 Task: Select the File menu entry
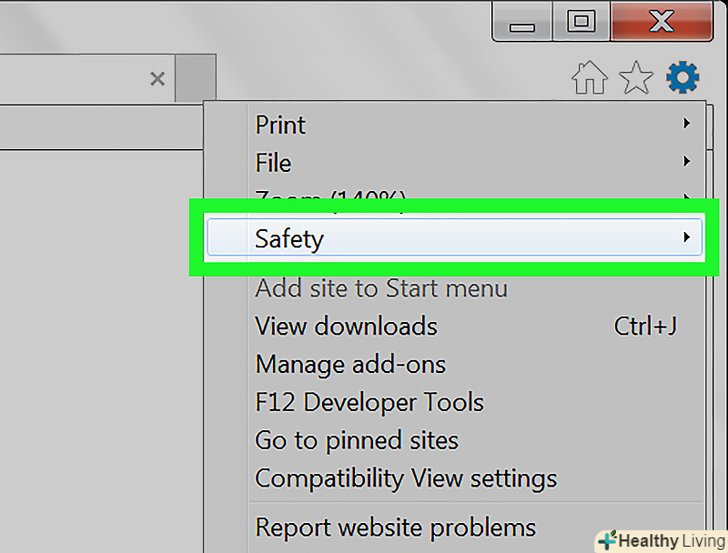(273, 163)
